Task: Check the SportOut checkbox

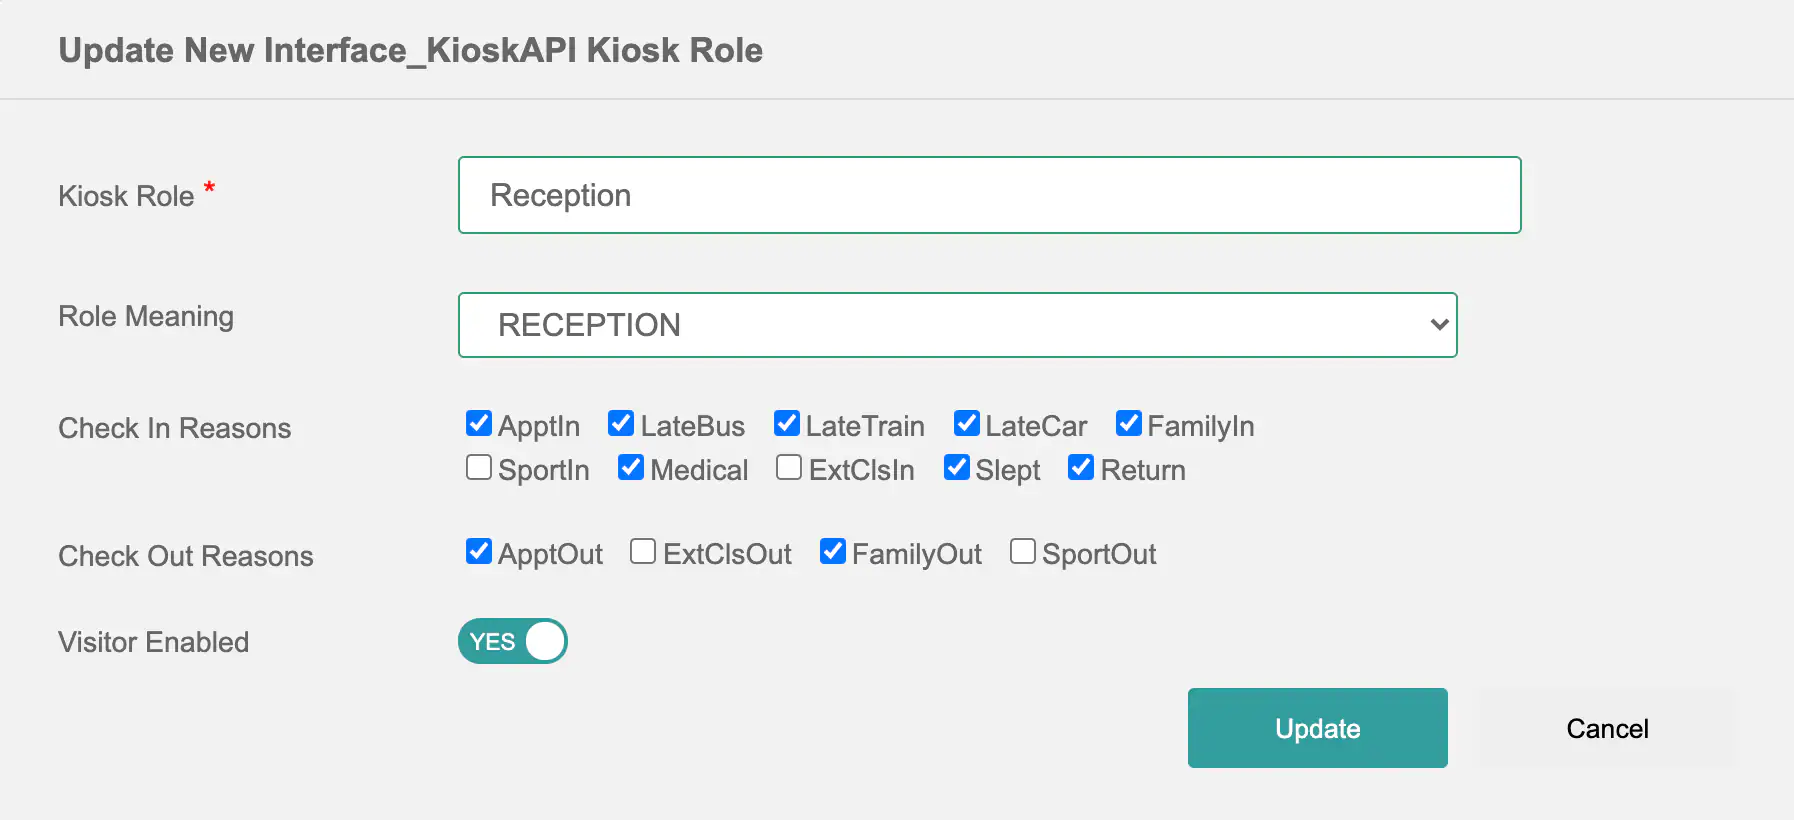Action: point(1023,552)
